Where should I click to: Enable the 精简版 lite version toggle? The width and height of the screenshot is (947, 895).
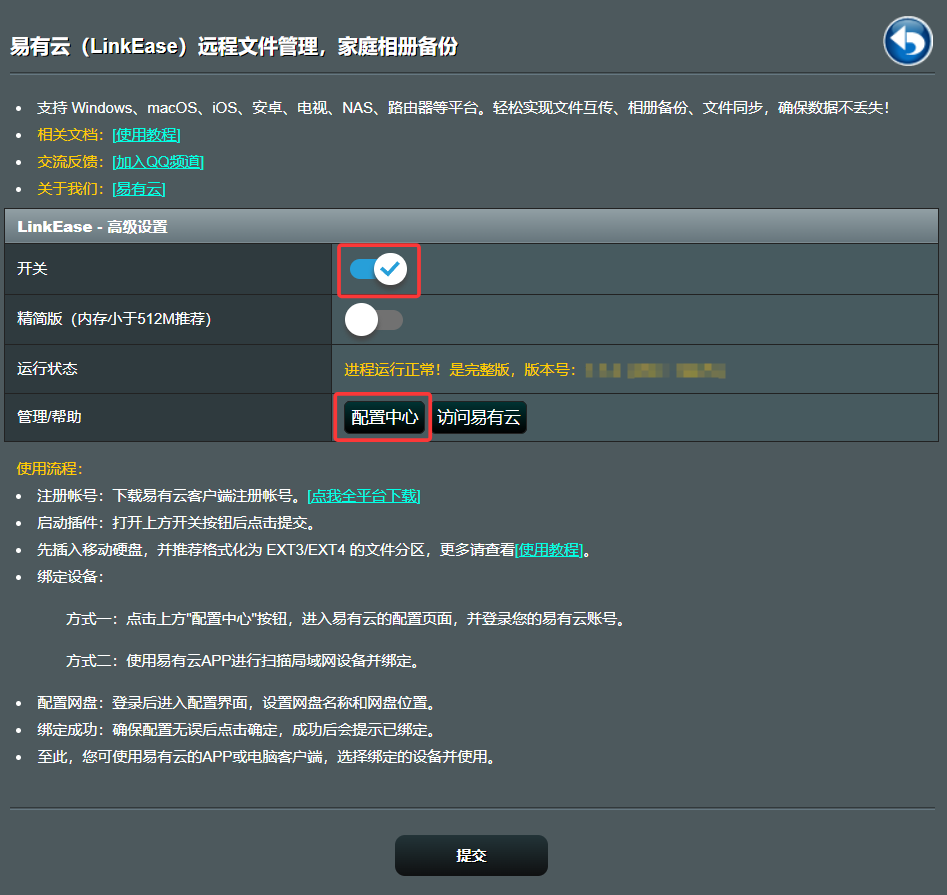tap(374, 319)
